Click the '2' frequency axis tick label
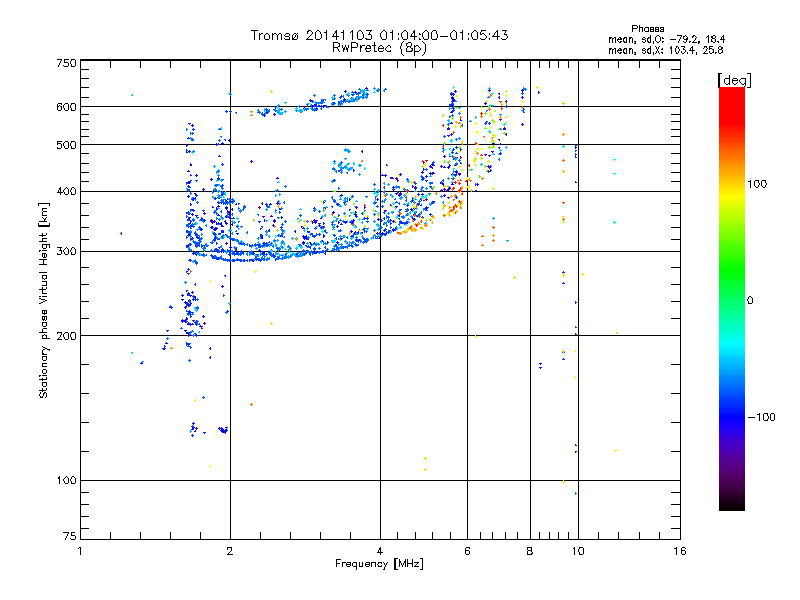 [230, 551]
